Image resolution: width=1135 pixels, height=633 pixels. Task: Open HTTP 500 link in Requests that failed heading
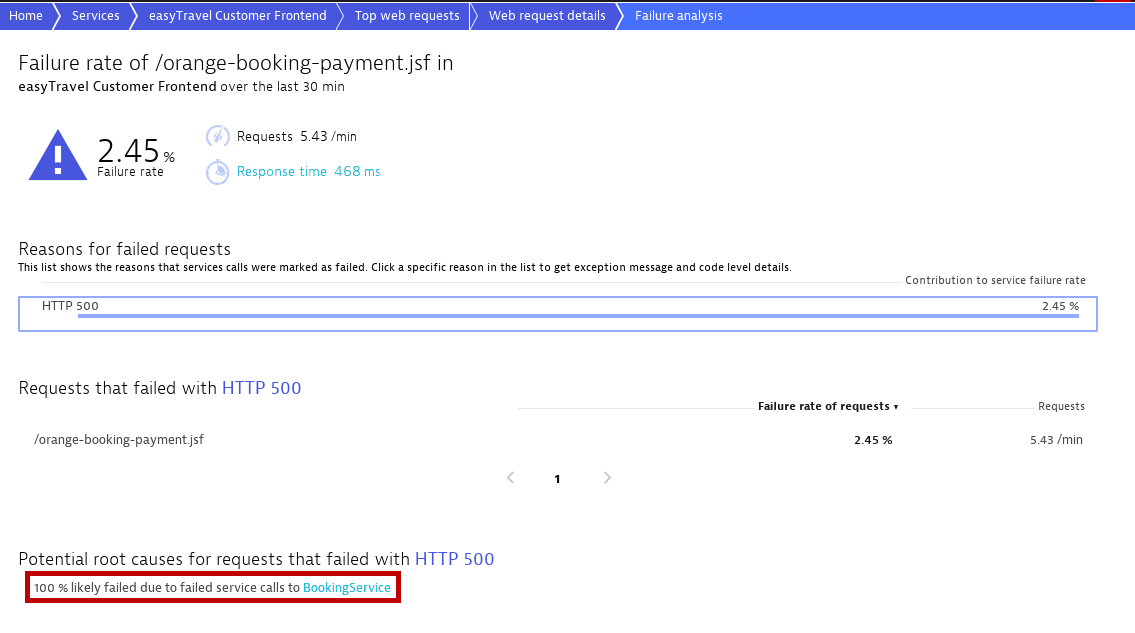(261, 388)
